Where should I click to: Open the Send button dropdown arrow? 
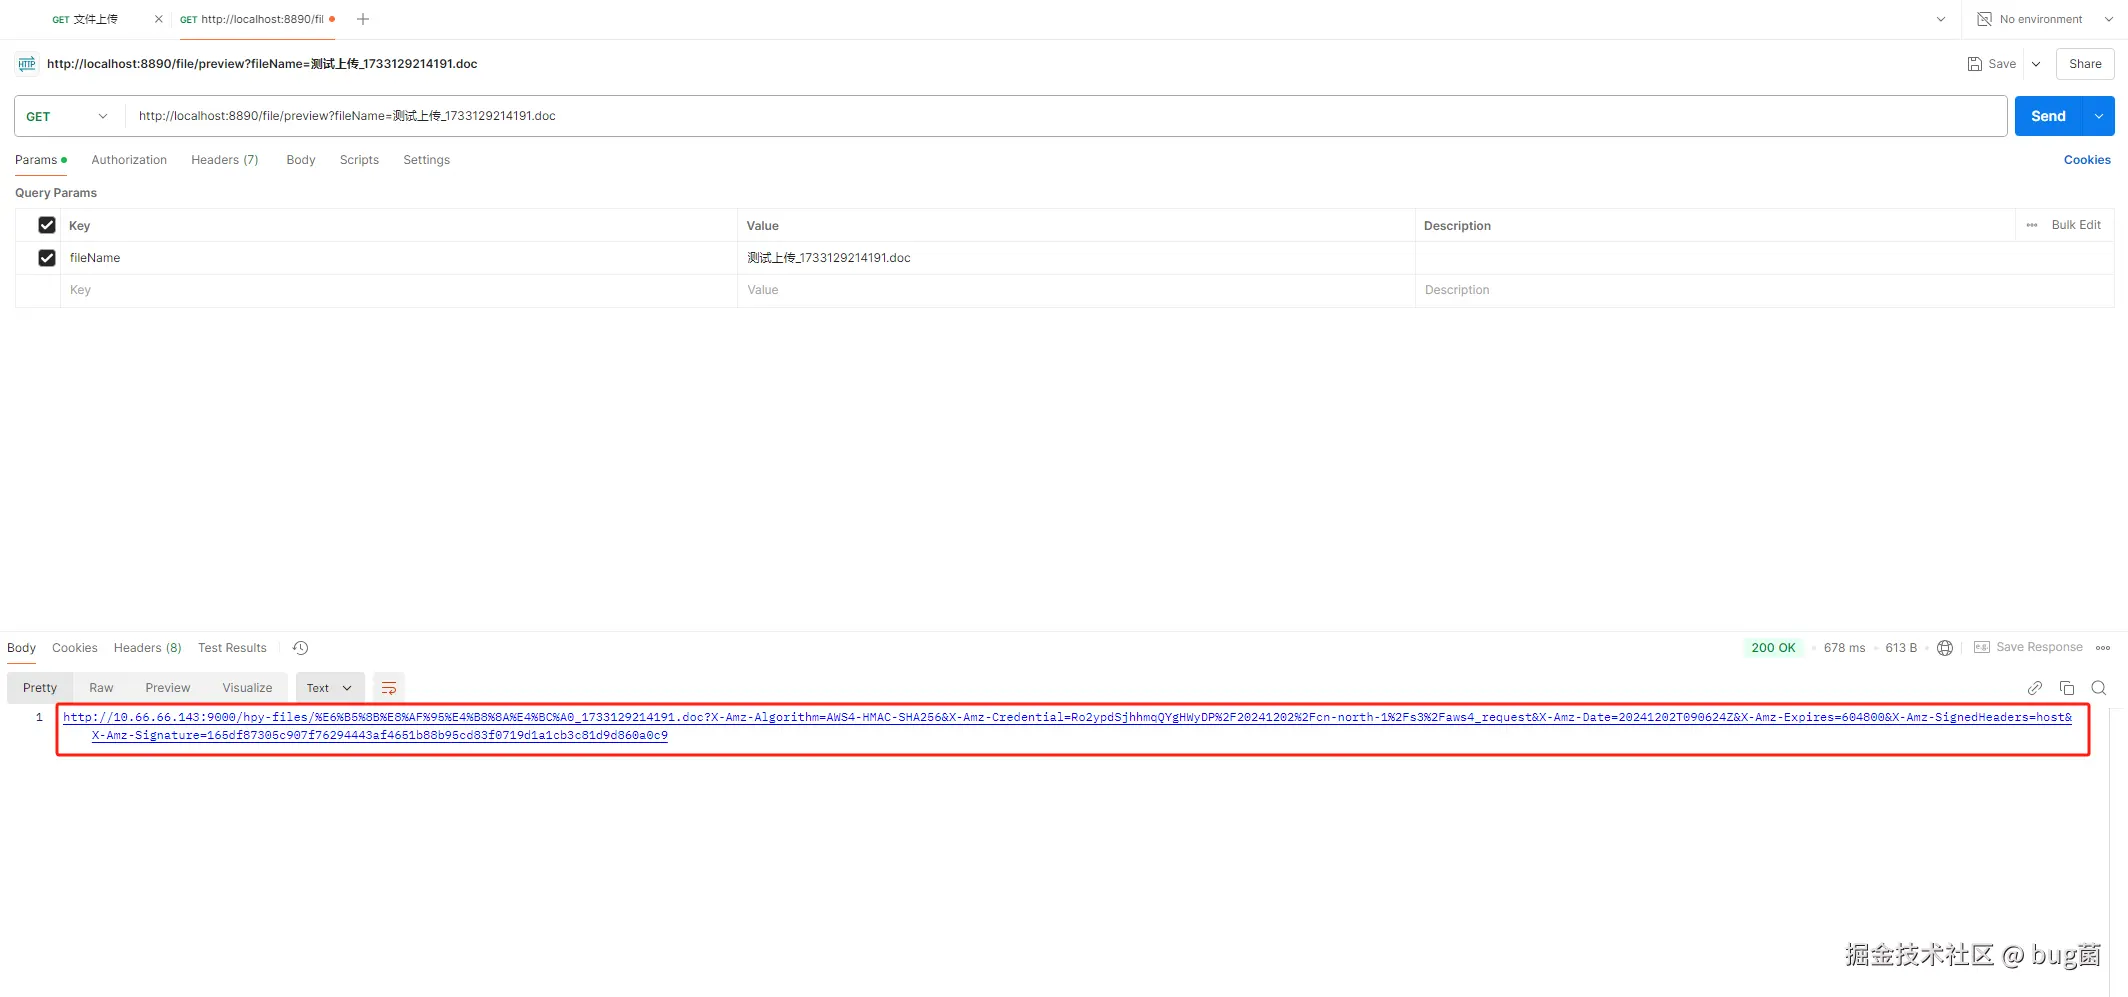click(2099, 116)
